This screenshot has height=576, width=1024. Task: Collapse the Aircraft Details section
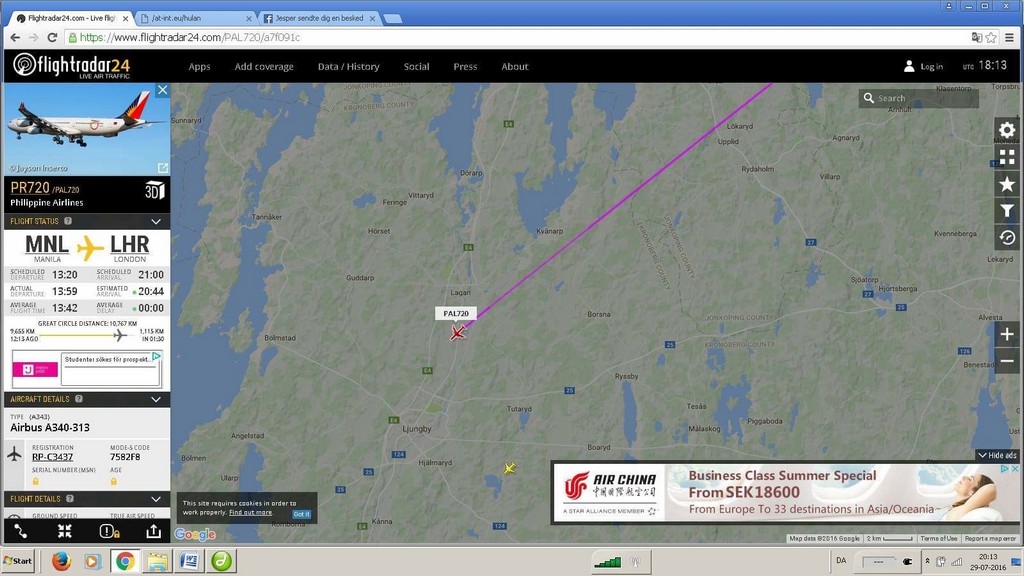[156, 399]
